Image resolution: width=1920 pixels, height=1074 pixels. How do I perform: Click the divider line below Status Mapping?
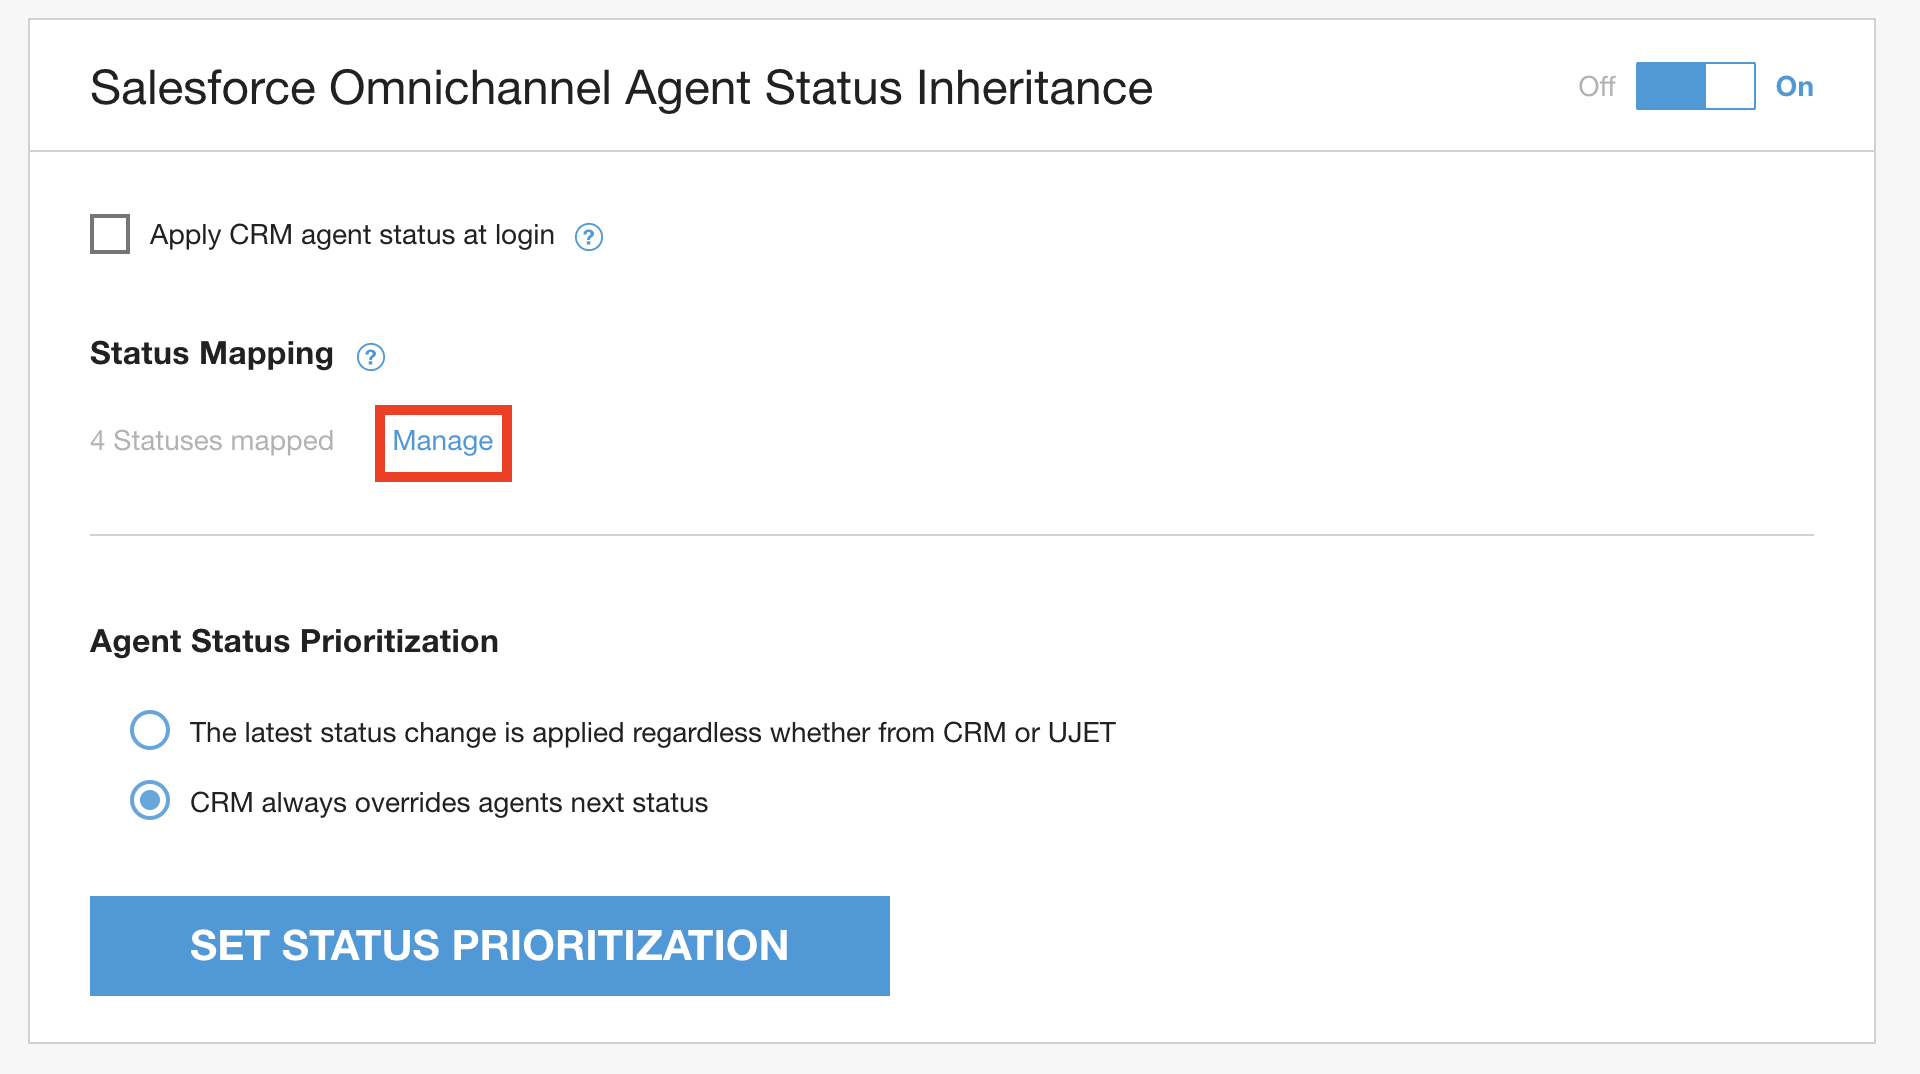pos(951,535)
